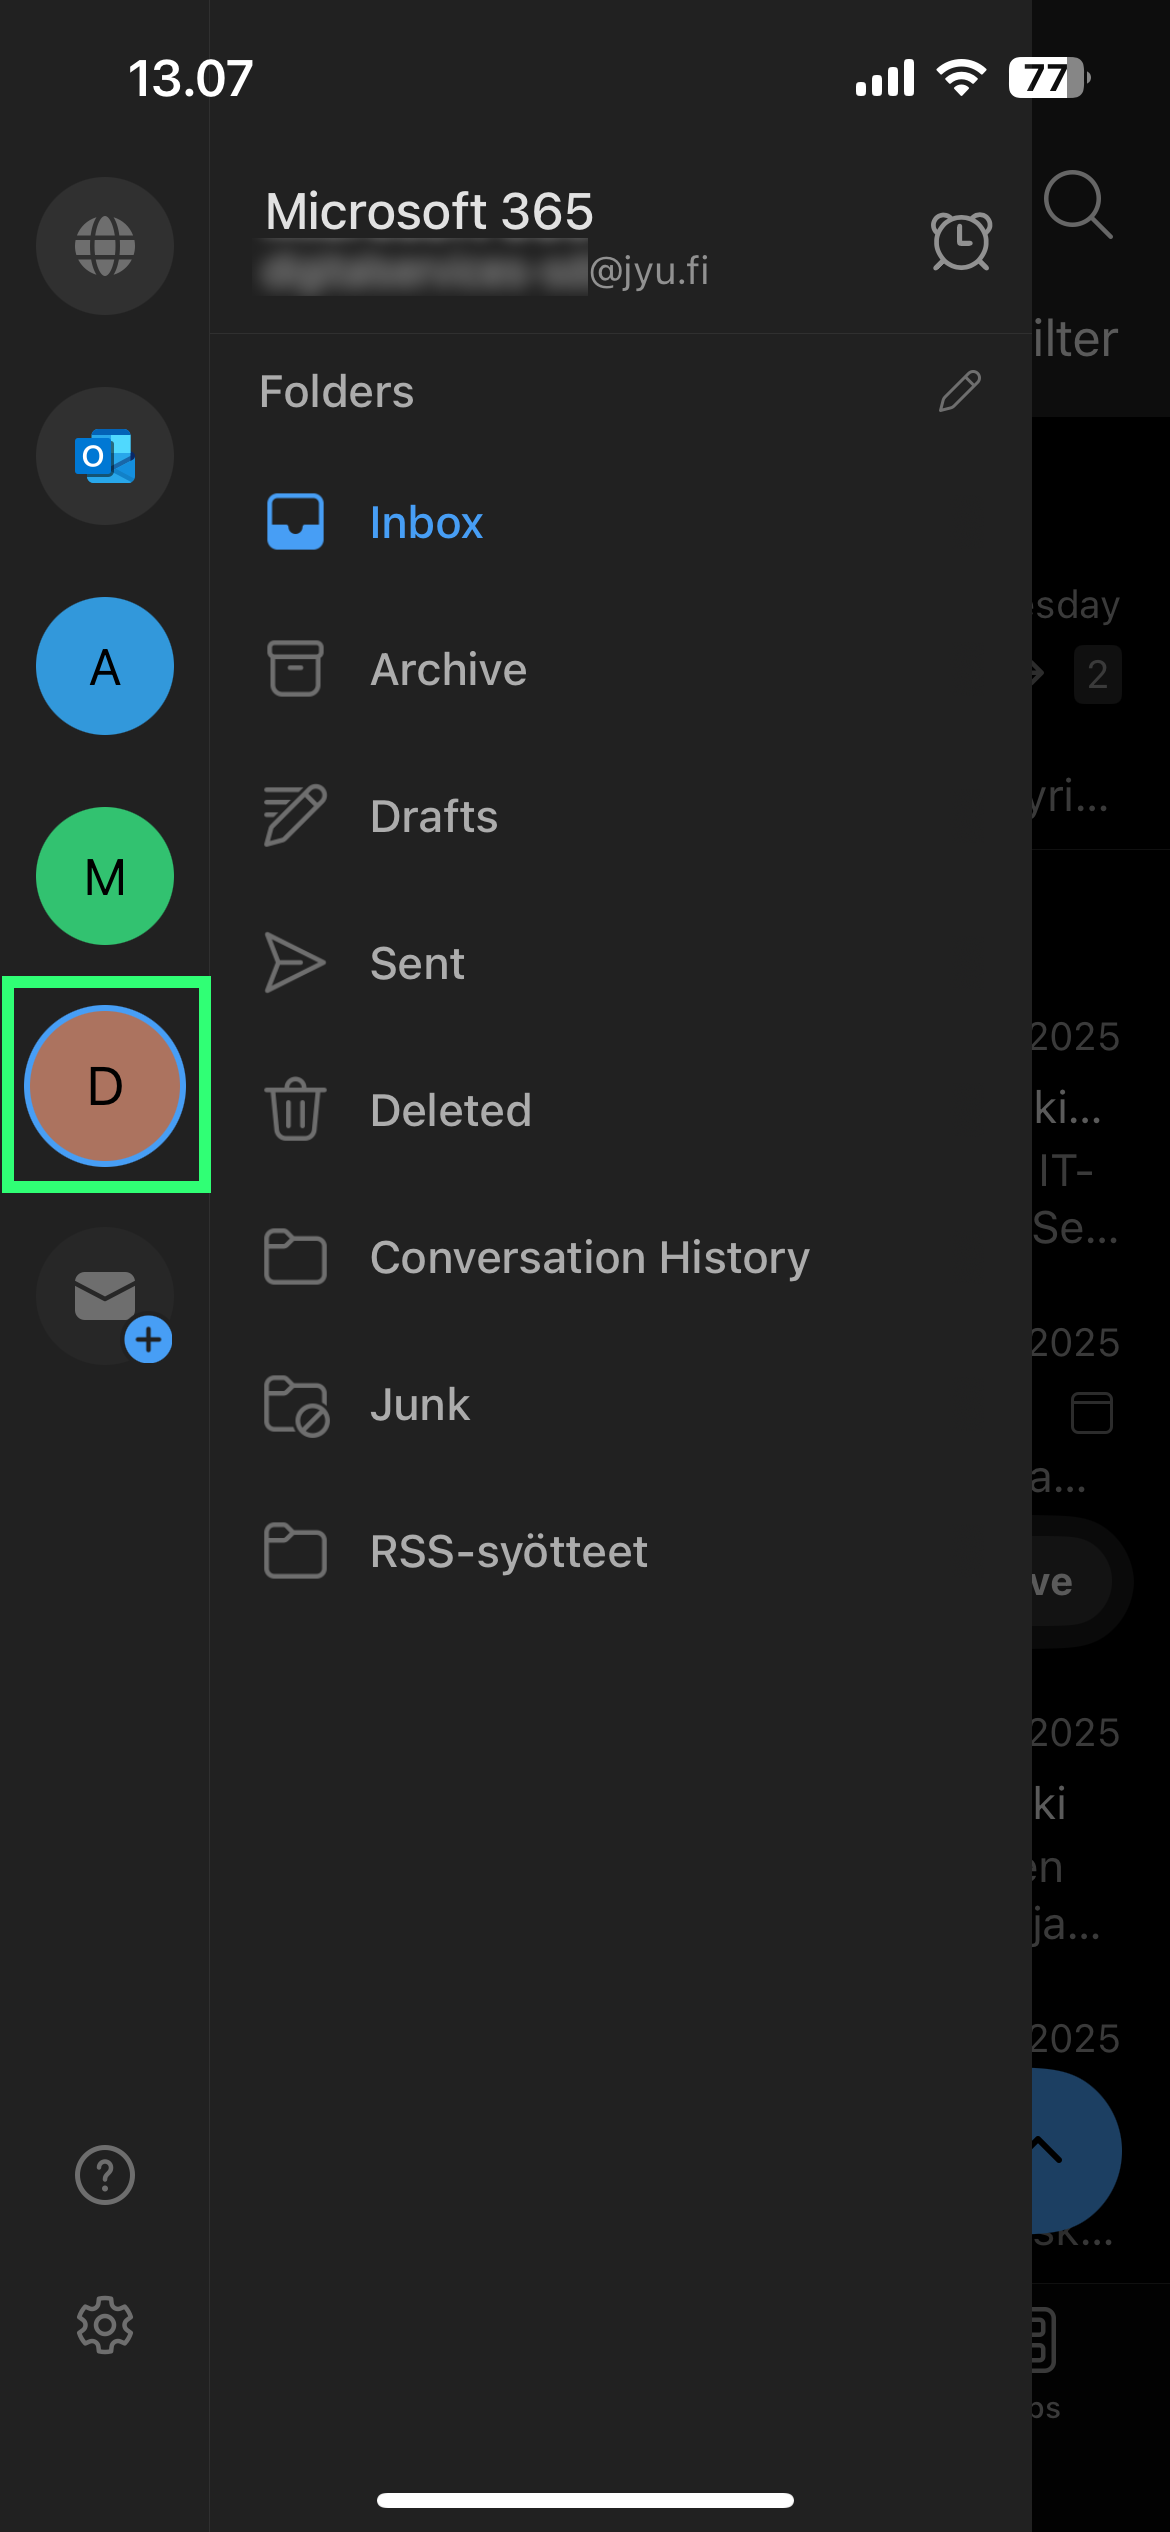Open the Deleted folder
This screenshot has height=2532, width=1170.
coord(620,1110)
